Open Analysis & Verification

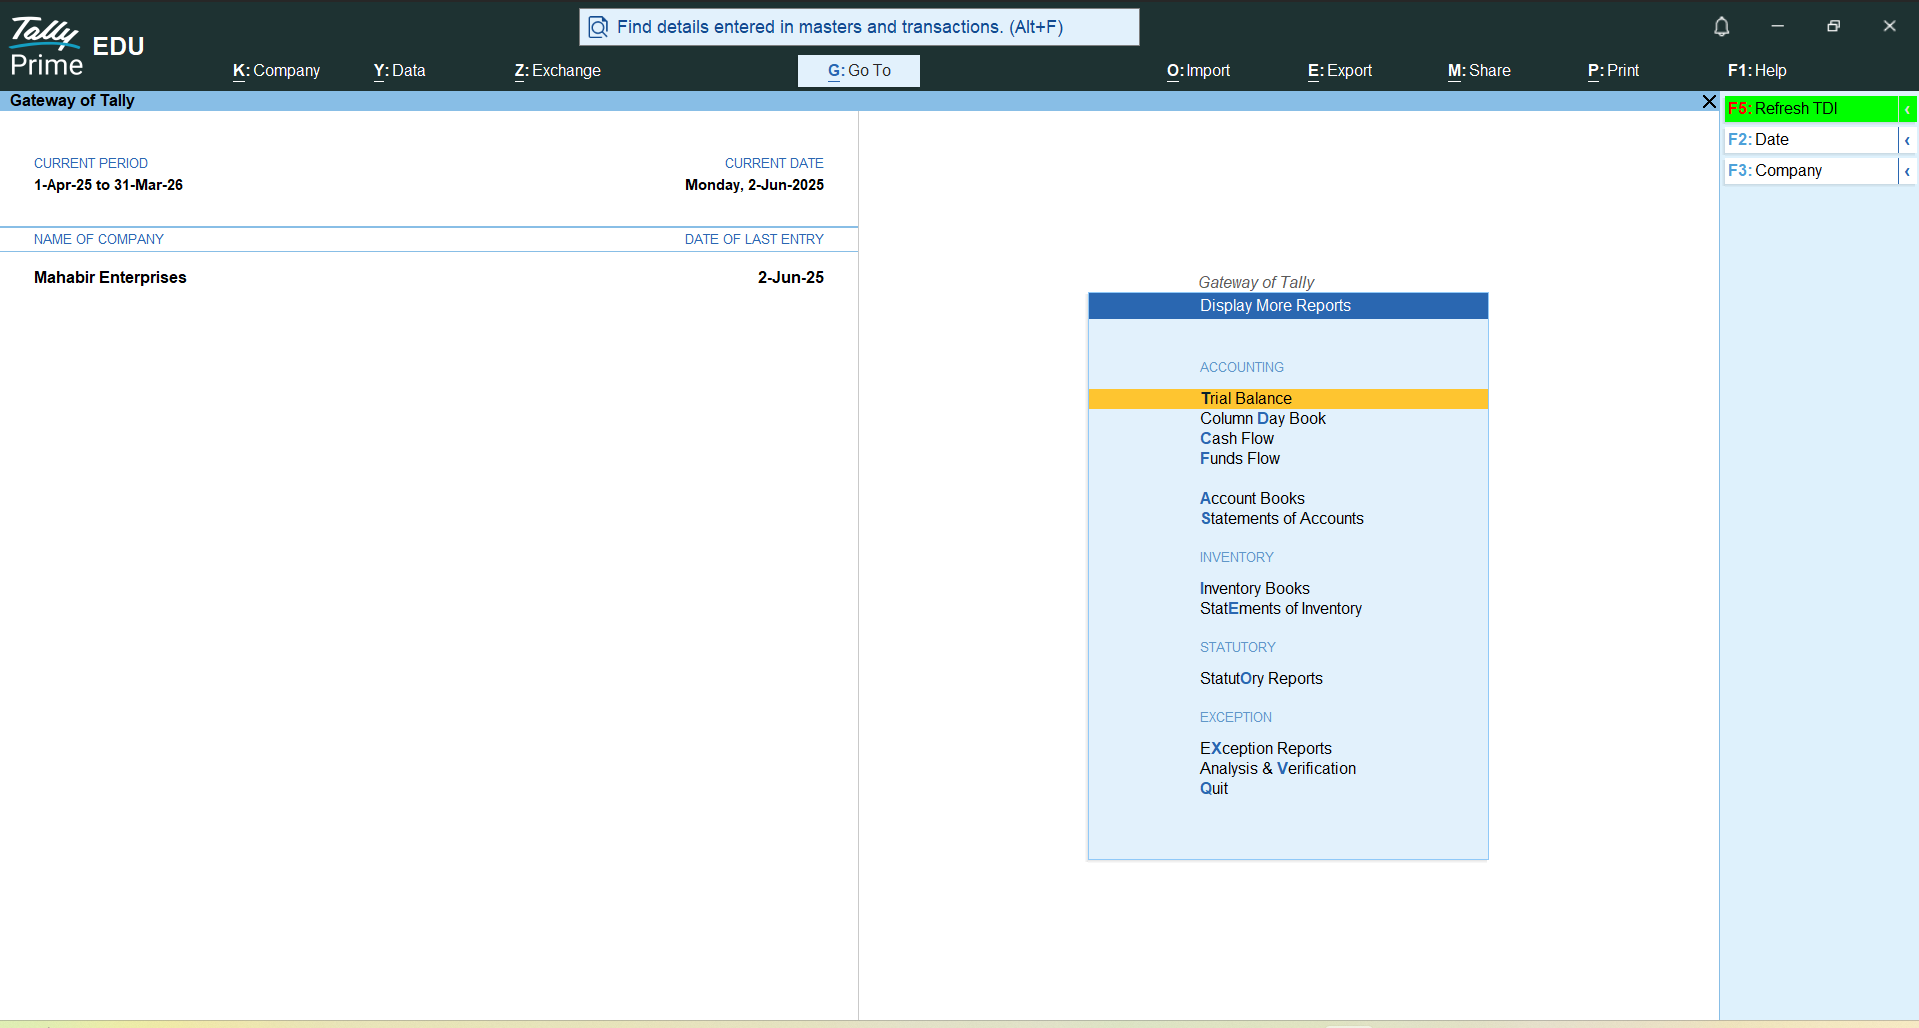point(1278,769)
